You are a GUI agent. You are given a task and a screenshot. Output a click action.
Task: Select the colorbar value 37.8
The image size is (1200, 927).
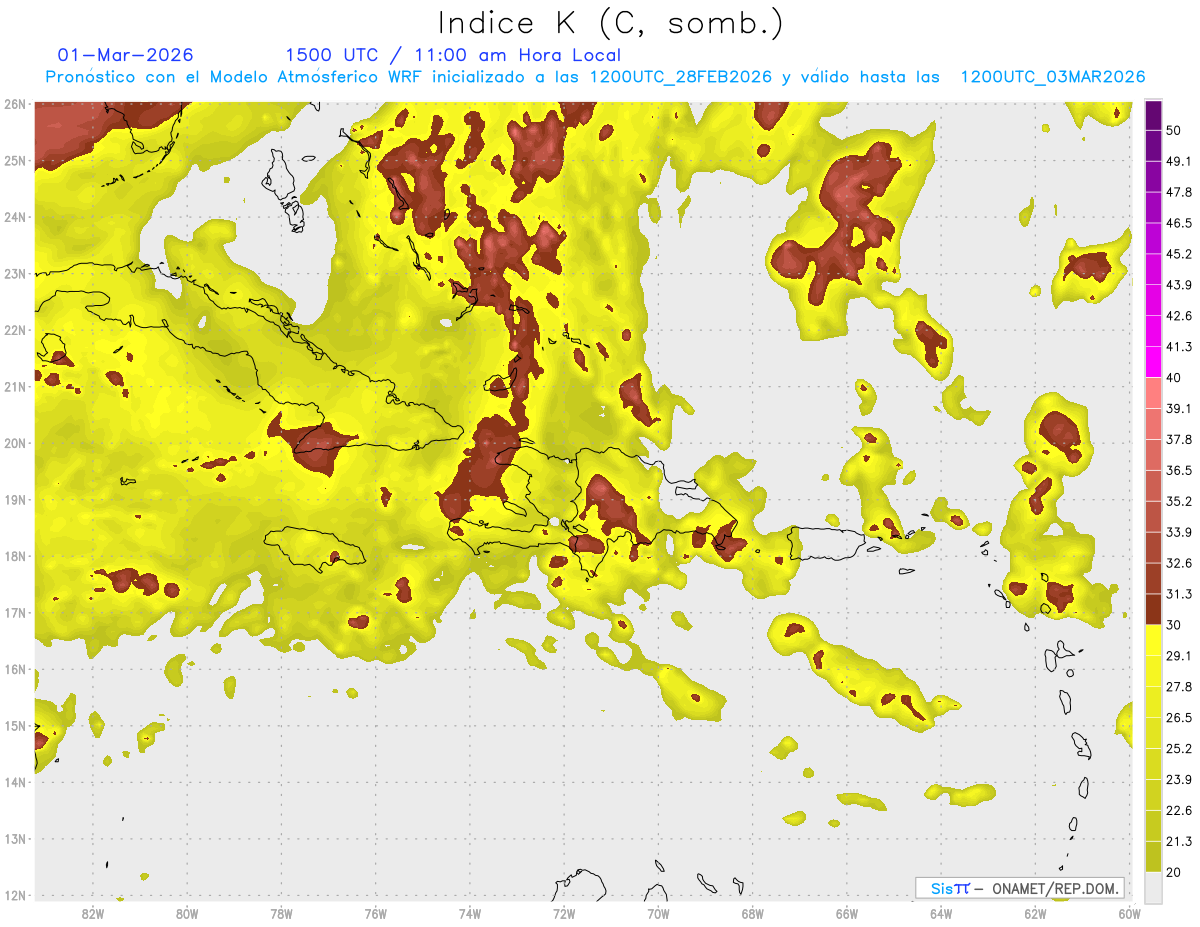pyautogui.click(x=1179, y=439)
